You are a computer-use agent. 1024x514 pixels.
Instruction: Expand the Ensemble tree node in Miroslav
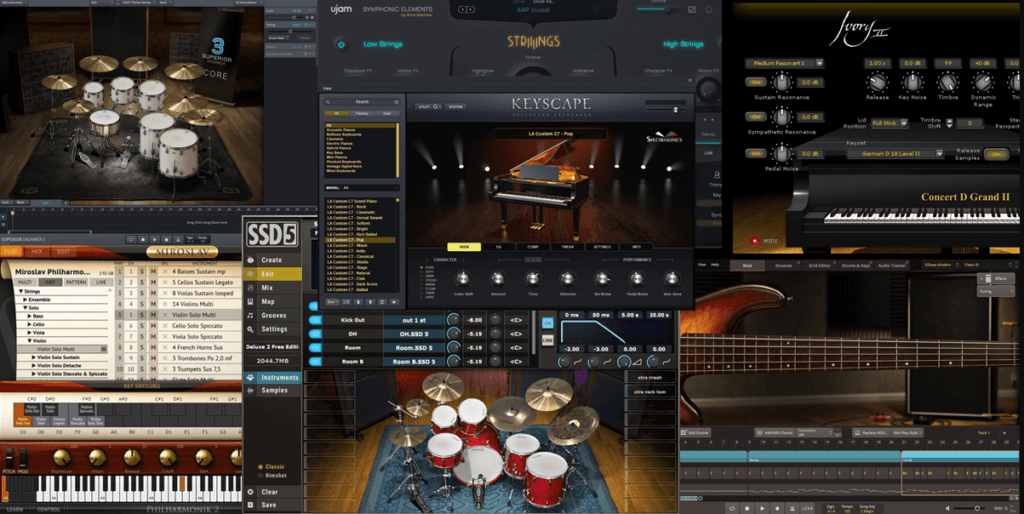pyautogui.click(x=25, y=300)
